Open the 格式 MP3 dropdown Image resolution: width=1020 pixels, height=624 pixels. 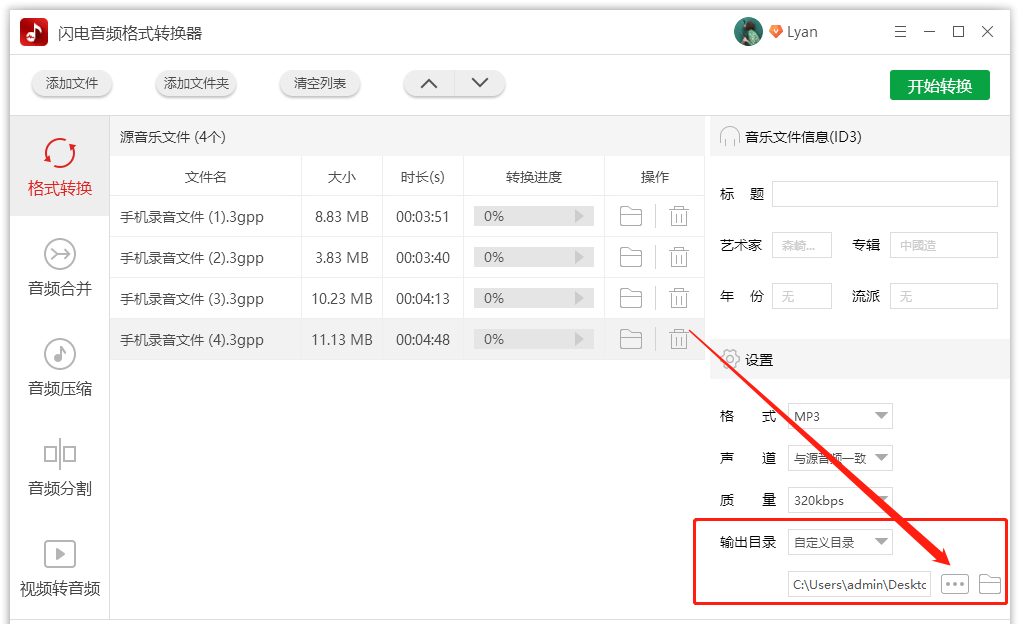pyautogui.click(x=839, y=415)
